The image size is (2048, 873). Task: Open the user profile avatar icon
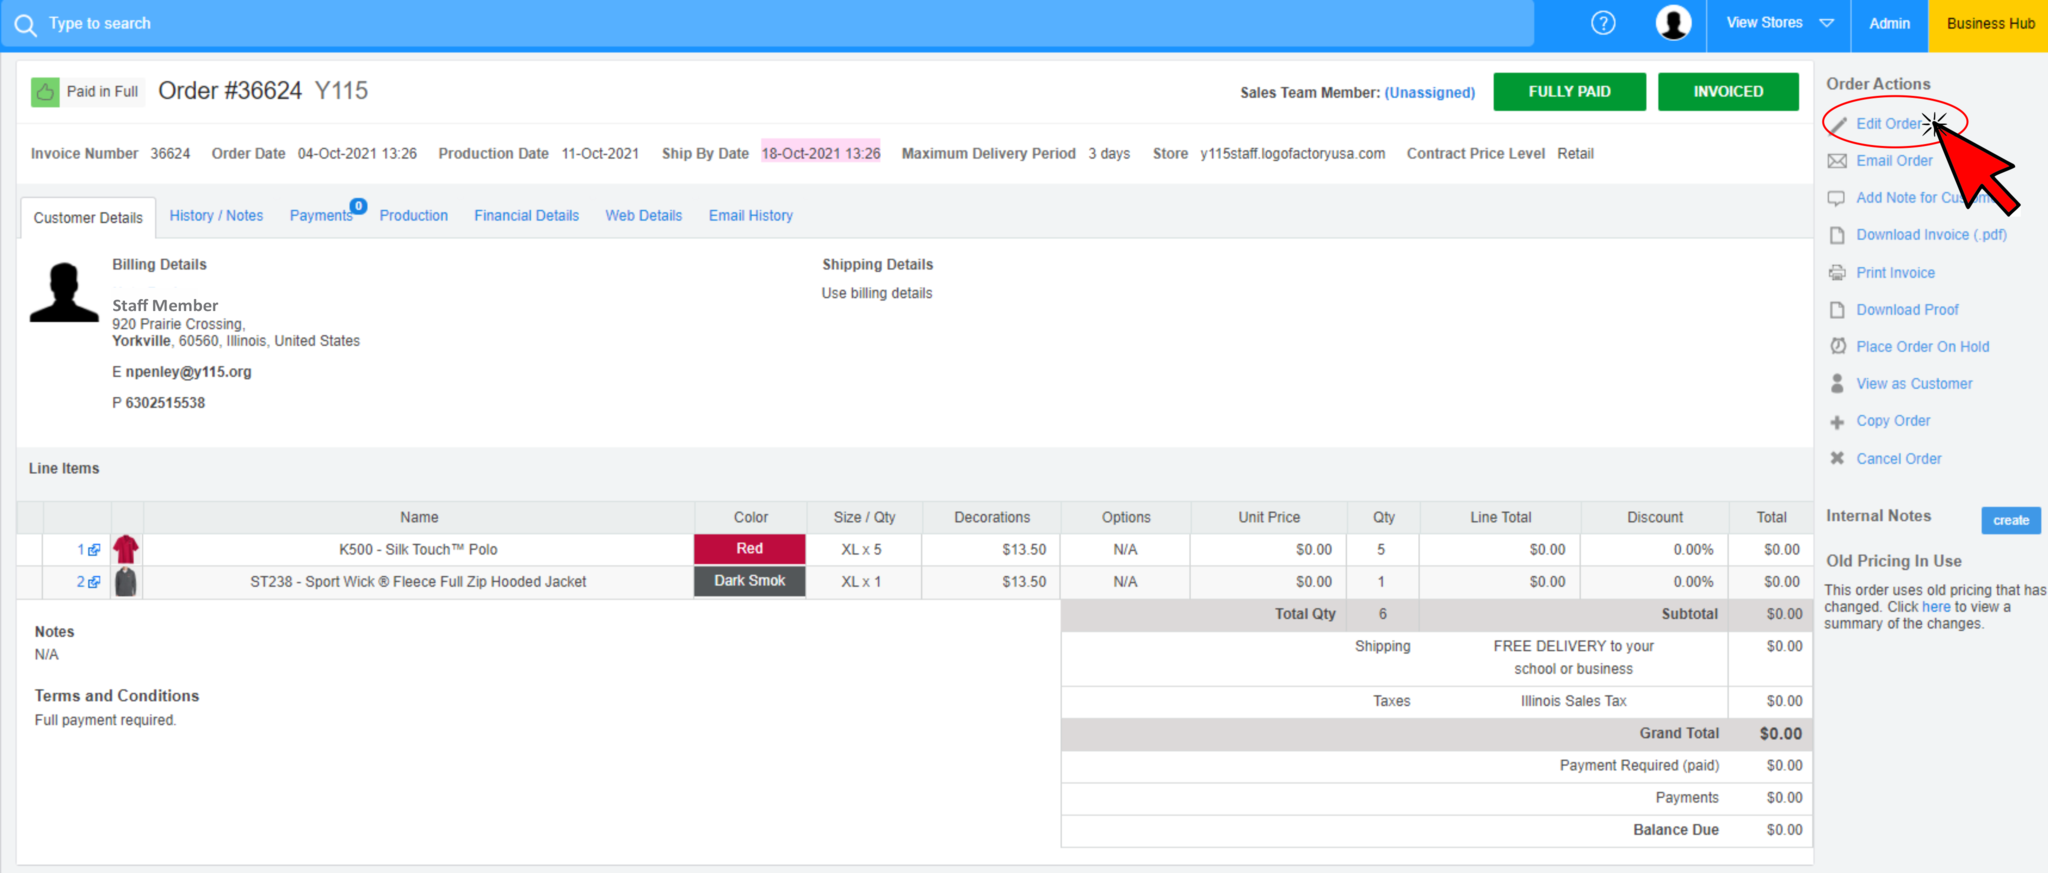click(1673, 23)
